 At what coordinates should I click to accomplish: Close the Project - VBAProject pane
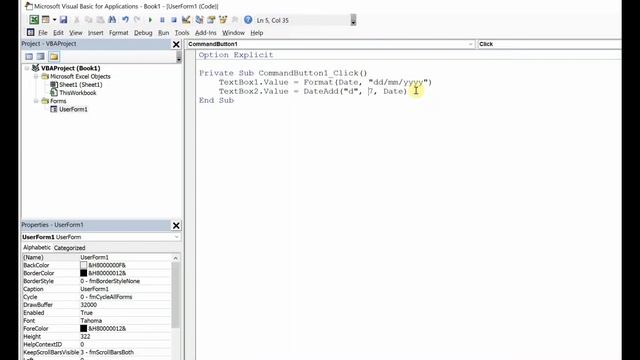pos(176,44)
